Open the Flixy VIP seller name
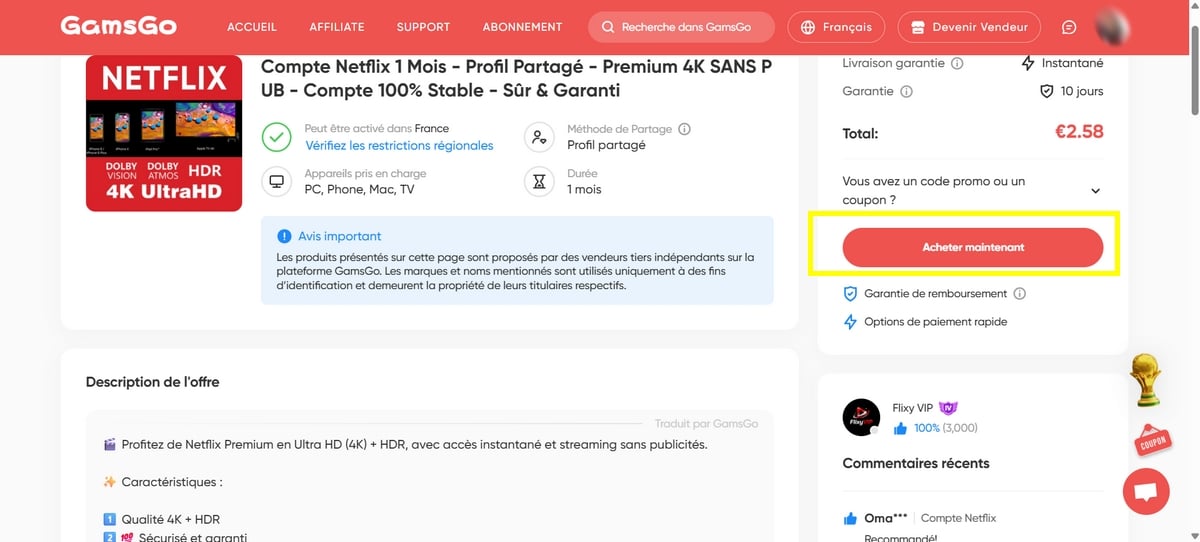1200x542 pixels. coord(912,408)
